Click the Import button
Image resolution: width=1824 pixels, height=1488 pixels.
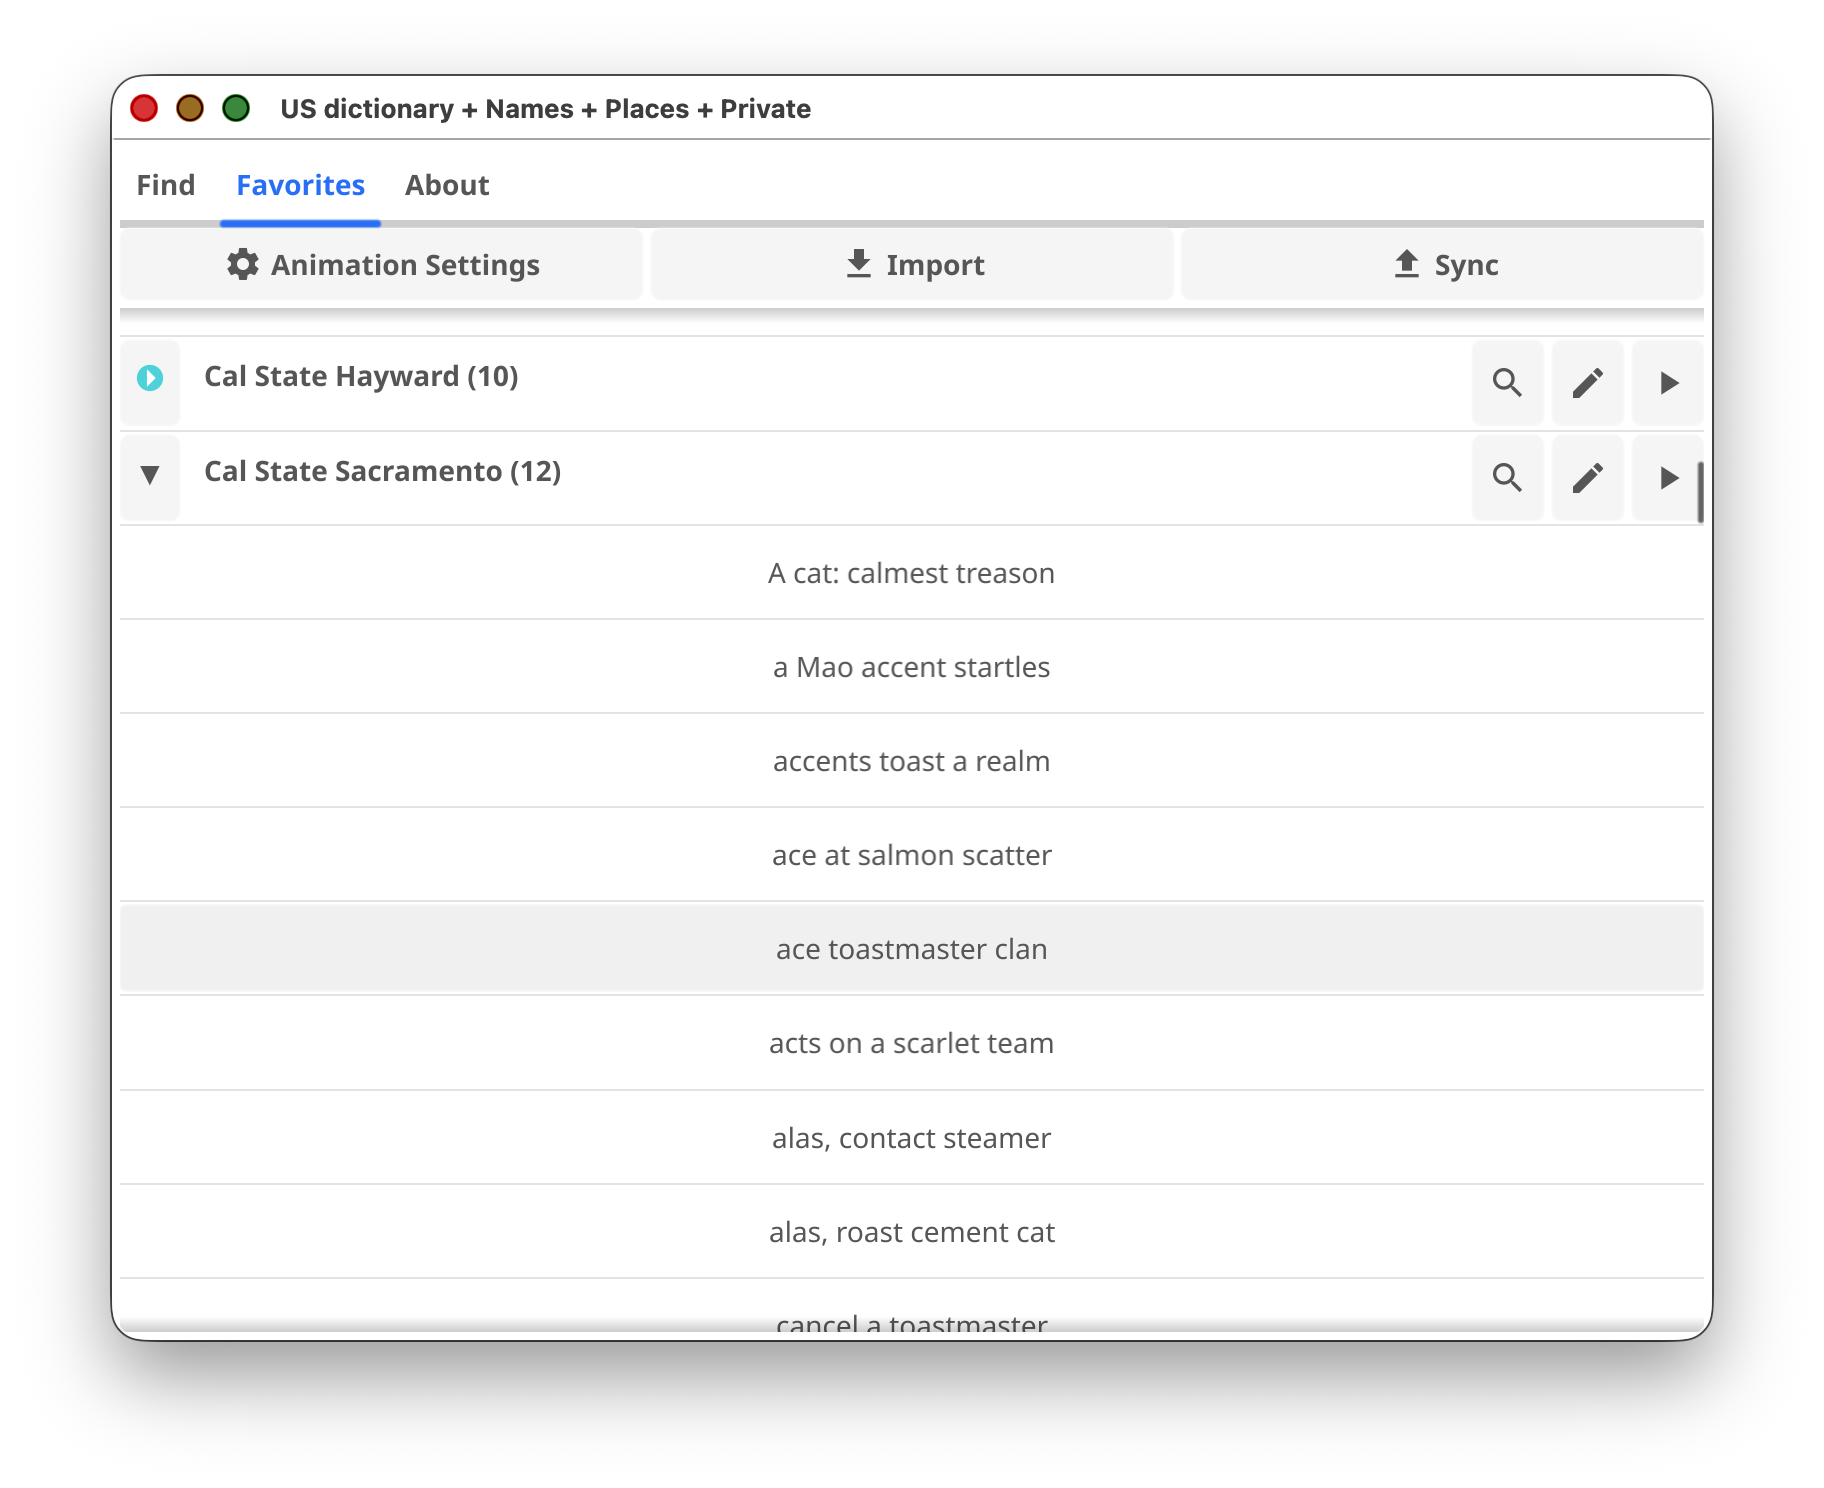tap(912, 265)
